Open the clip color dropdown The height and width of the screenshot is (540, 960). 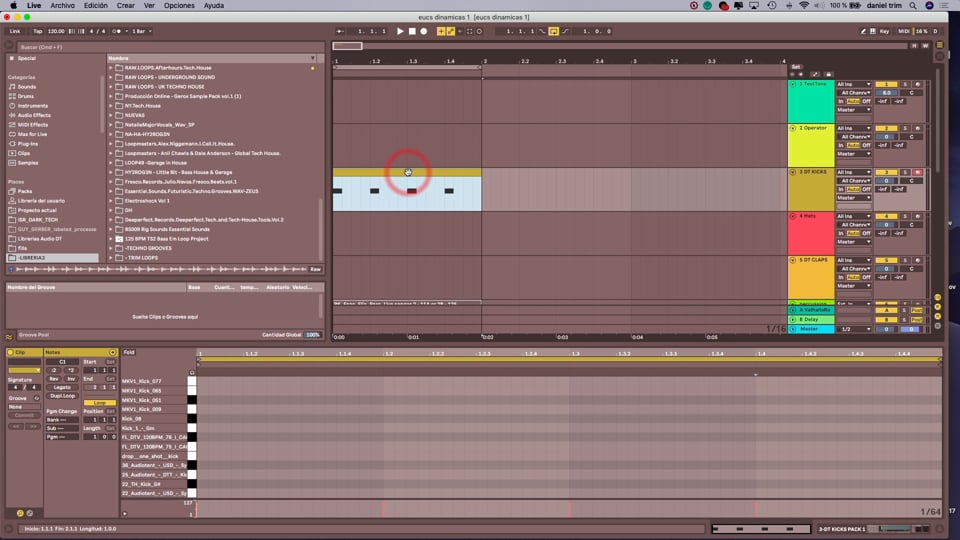coord(24,370)
